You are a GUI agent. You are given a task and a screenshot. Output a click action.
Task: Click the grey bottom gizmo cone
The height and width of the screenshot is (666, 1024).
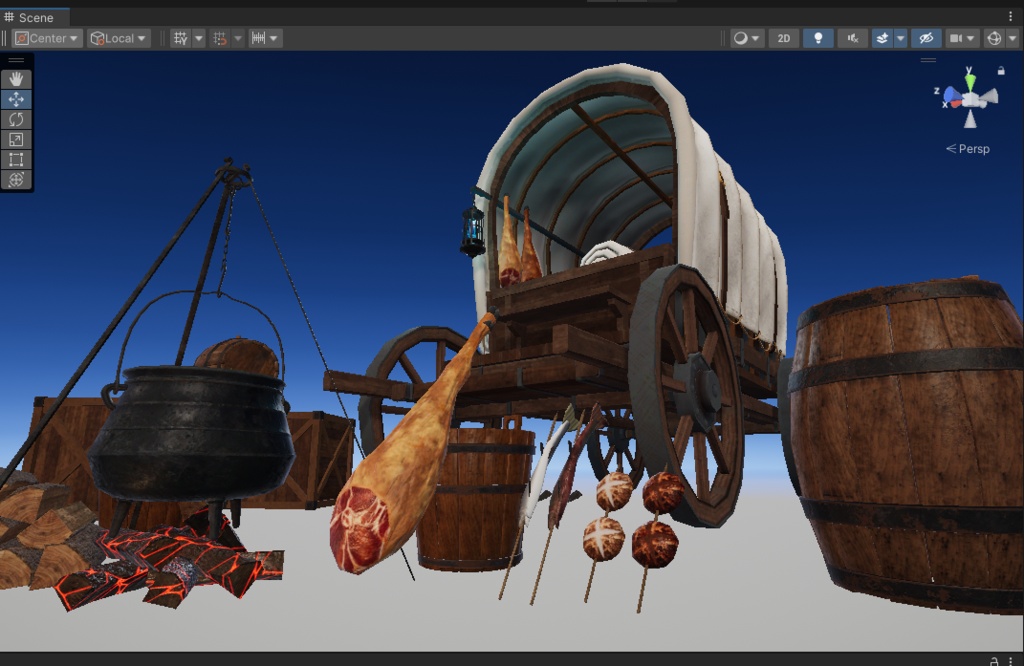(970, 119)
